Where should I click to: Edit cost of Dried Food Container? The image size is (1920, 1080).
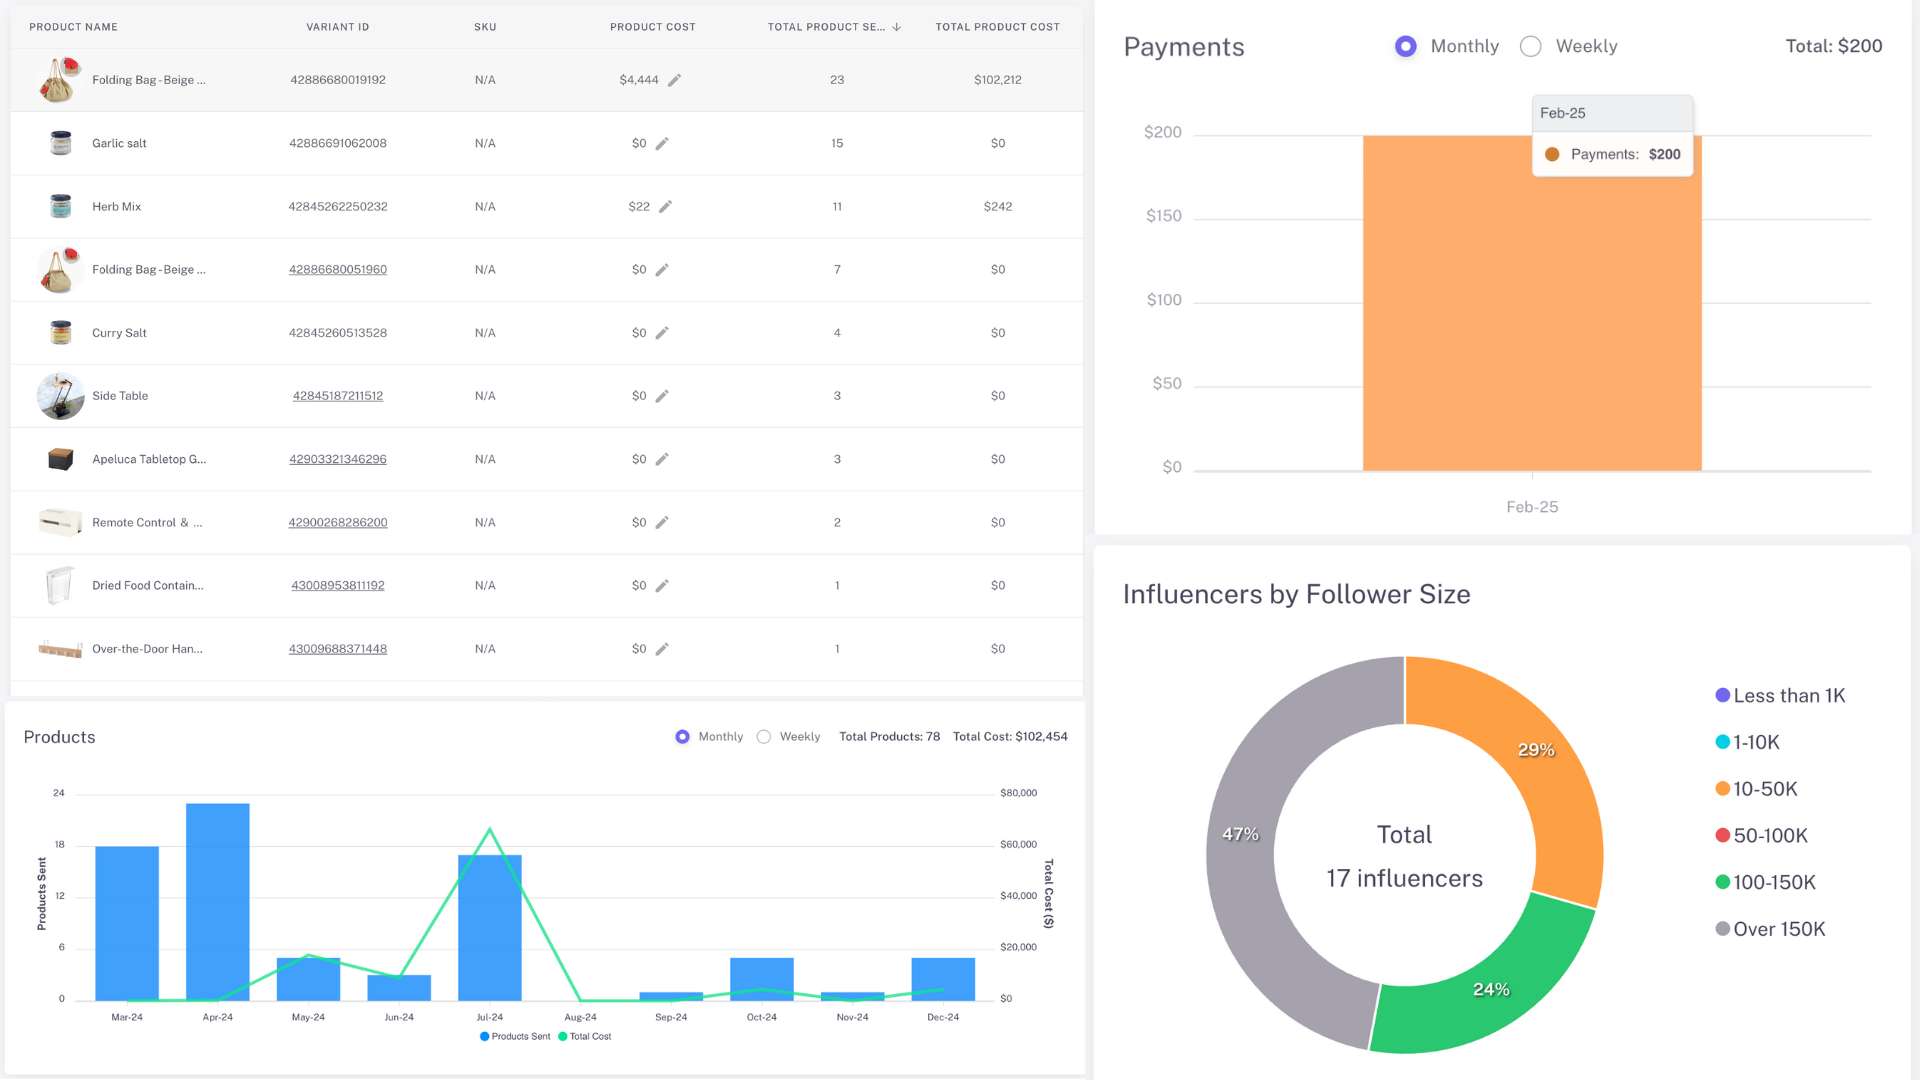[x=662, y=586]
